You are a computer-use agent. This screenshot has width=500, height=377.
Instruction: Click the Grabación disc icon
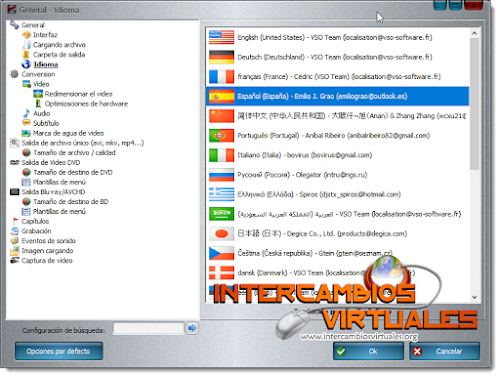click(x=15, y=231)
